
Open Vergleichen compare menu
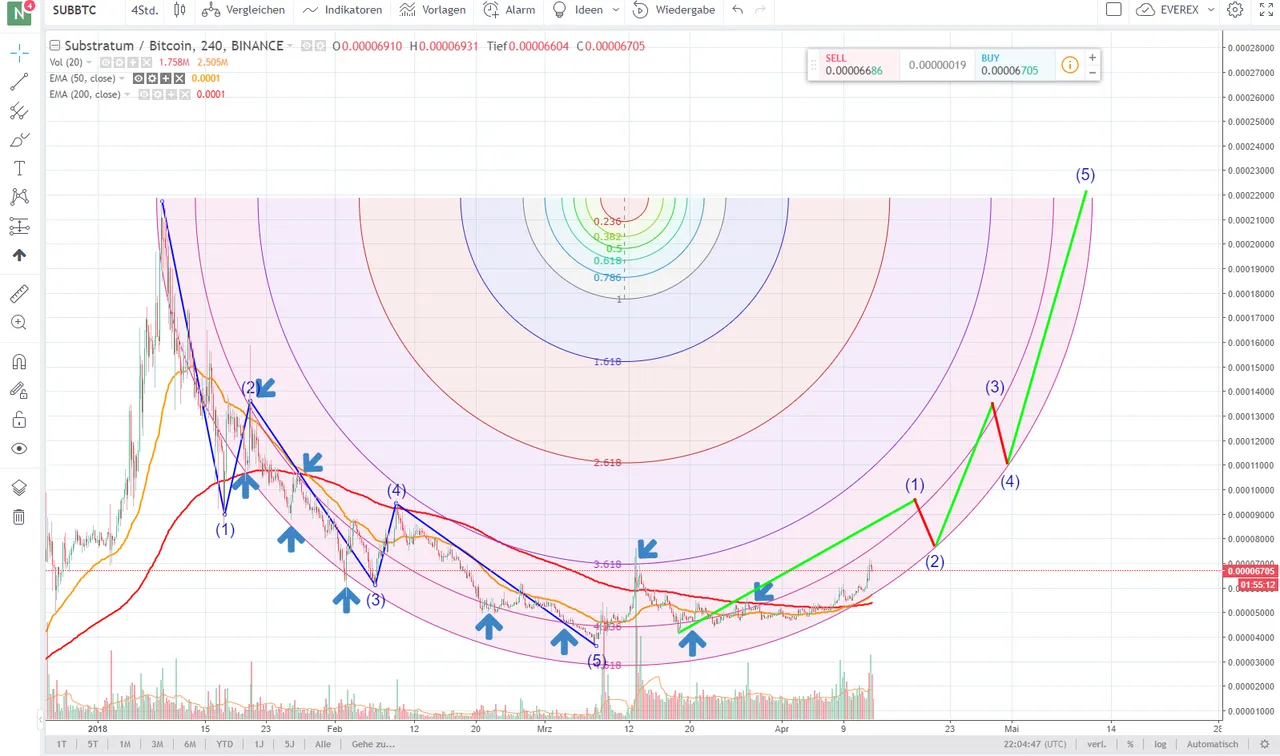[x=243, y=10]
